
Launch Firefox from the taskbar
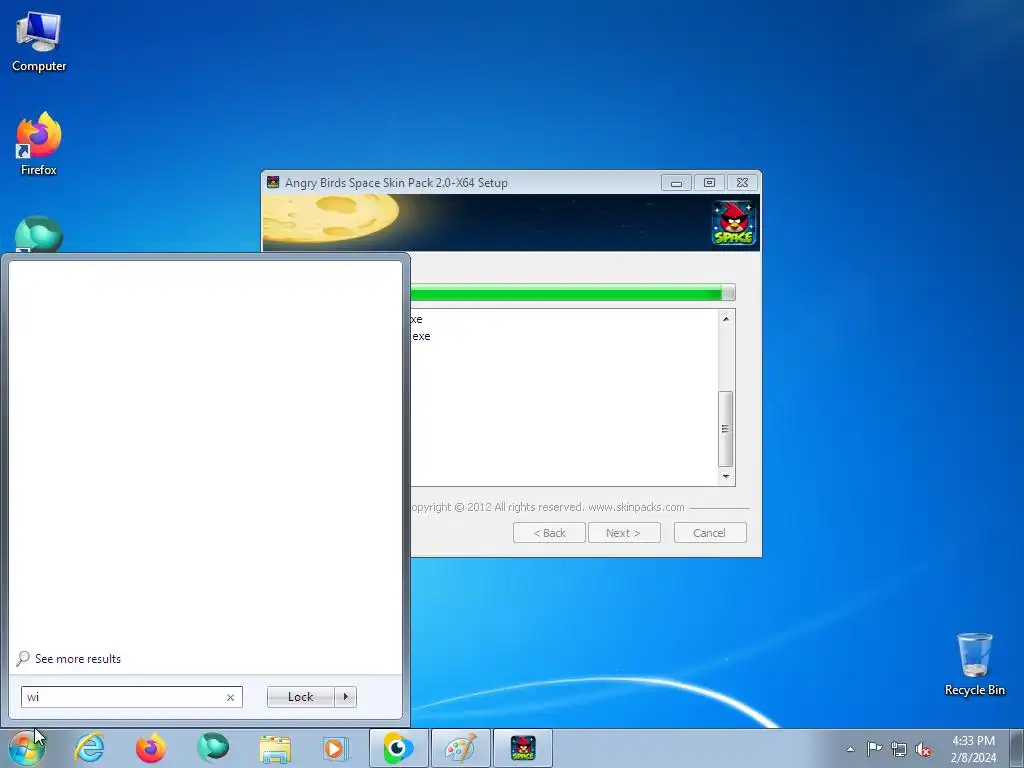(151, 748)
